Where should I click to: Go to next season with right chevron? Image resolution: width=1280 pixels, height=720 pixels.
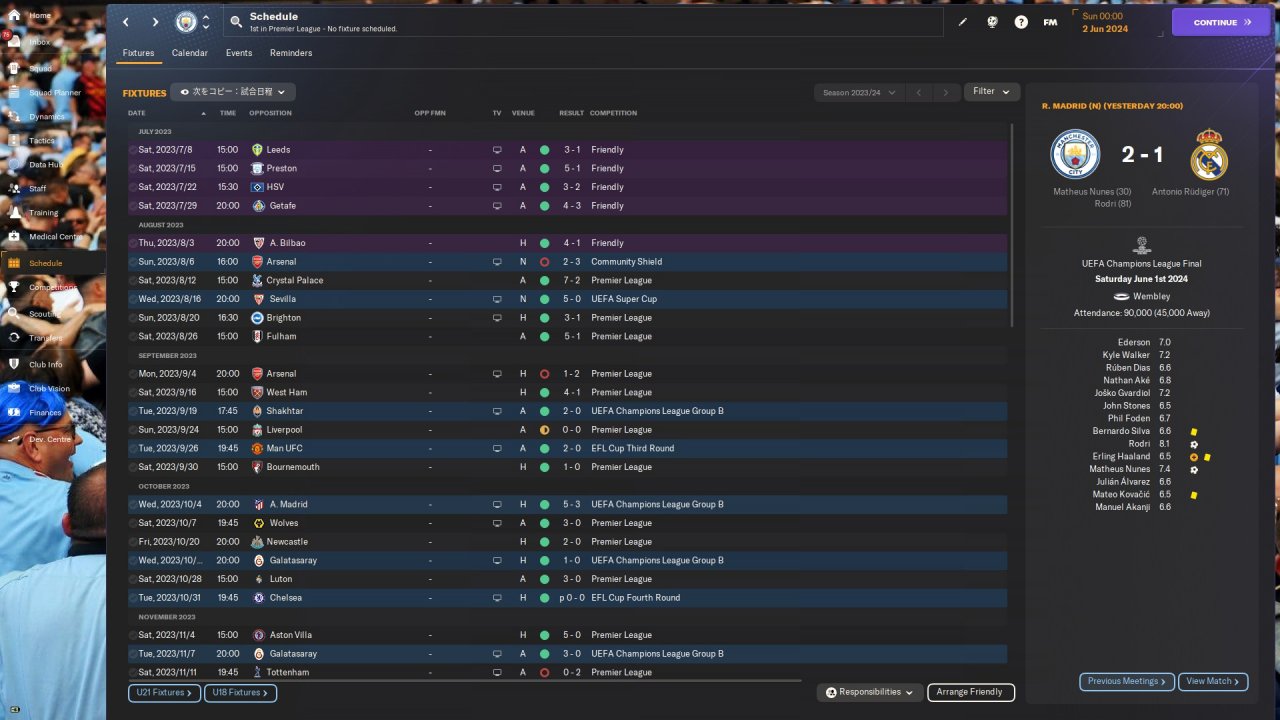point(946,92)
